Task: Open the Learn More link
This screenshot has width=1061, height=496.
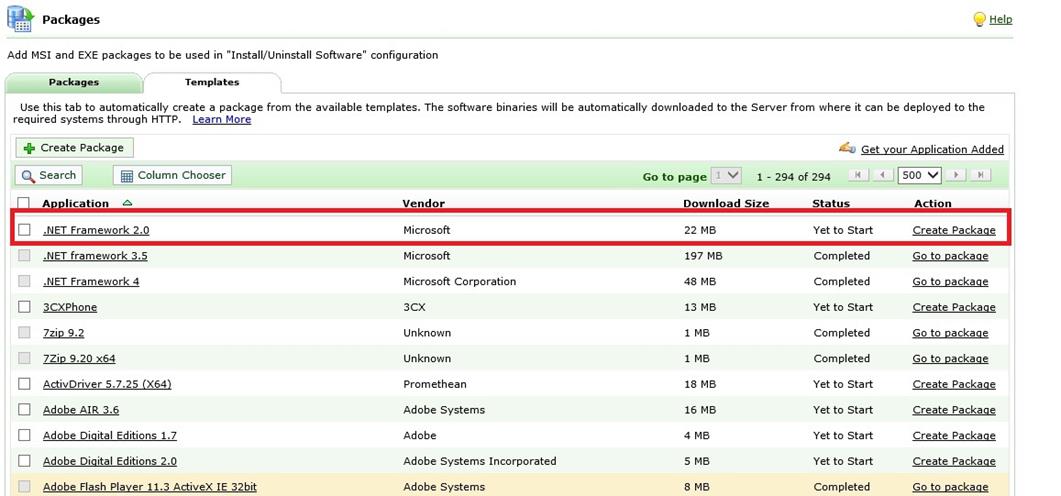Action: point(222,120)
